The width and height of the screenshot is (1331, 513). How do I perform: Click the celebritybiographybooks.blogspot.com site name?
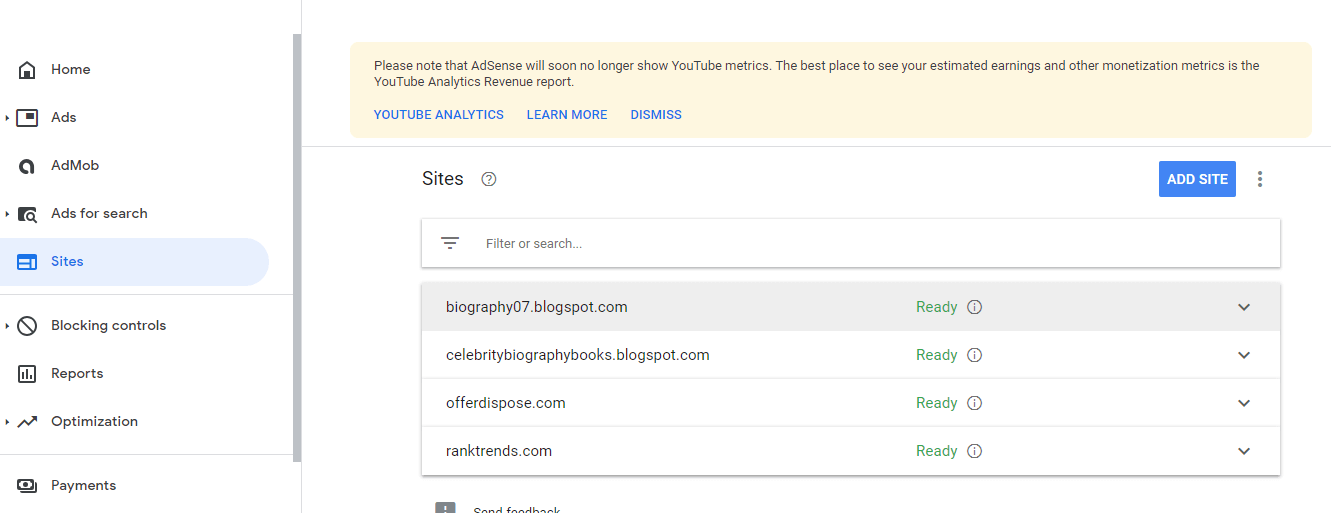pyautogui.click(x=578, y=355)
